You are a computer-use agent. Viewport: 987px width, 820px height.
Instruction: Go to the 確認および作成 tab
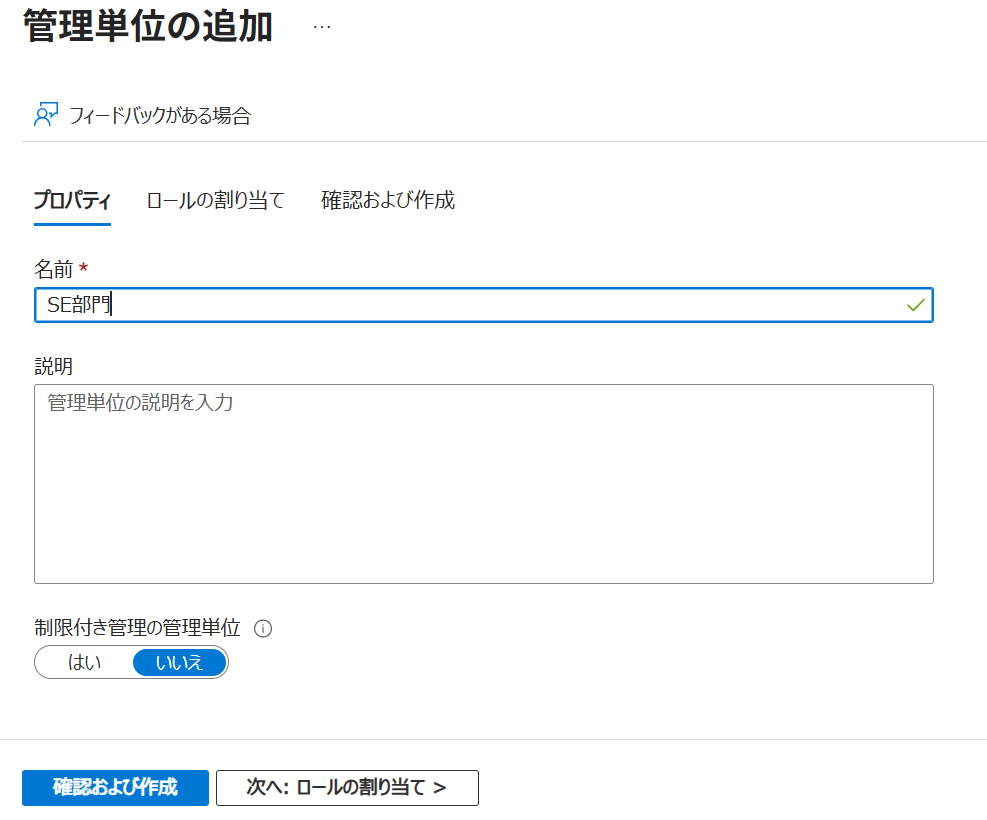[x=388, y=200]
